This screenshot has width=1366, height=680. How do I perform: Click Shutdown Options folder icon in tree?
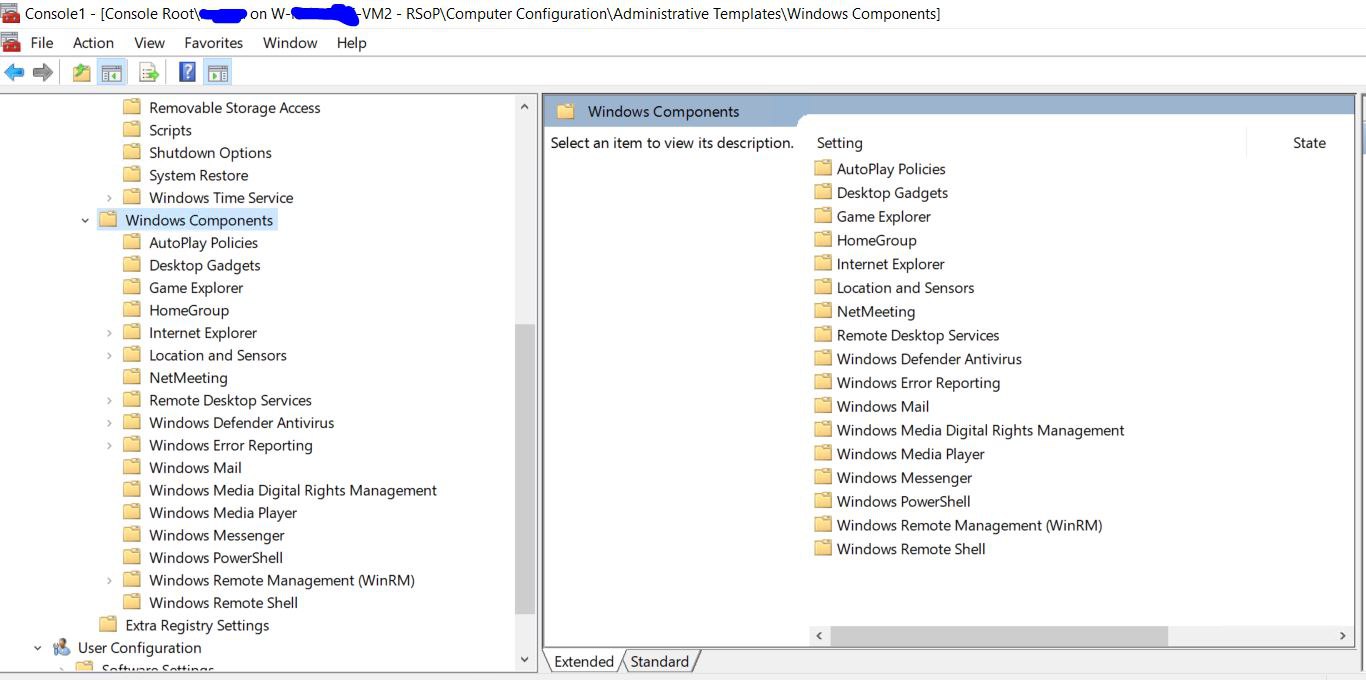(132, 152)
